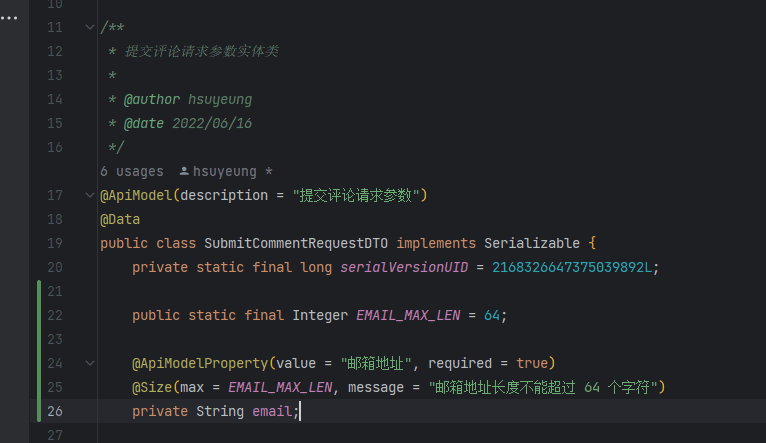Click the @Data annotation
The height and width of the screenshot is (443, 766).
120,219
